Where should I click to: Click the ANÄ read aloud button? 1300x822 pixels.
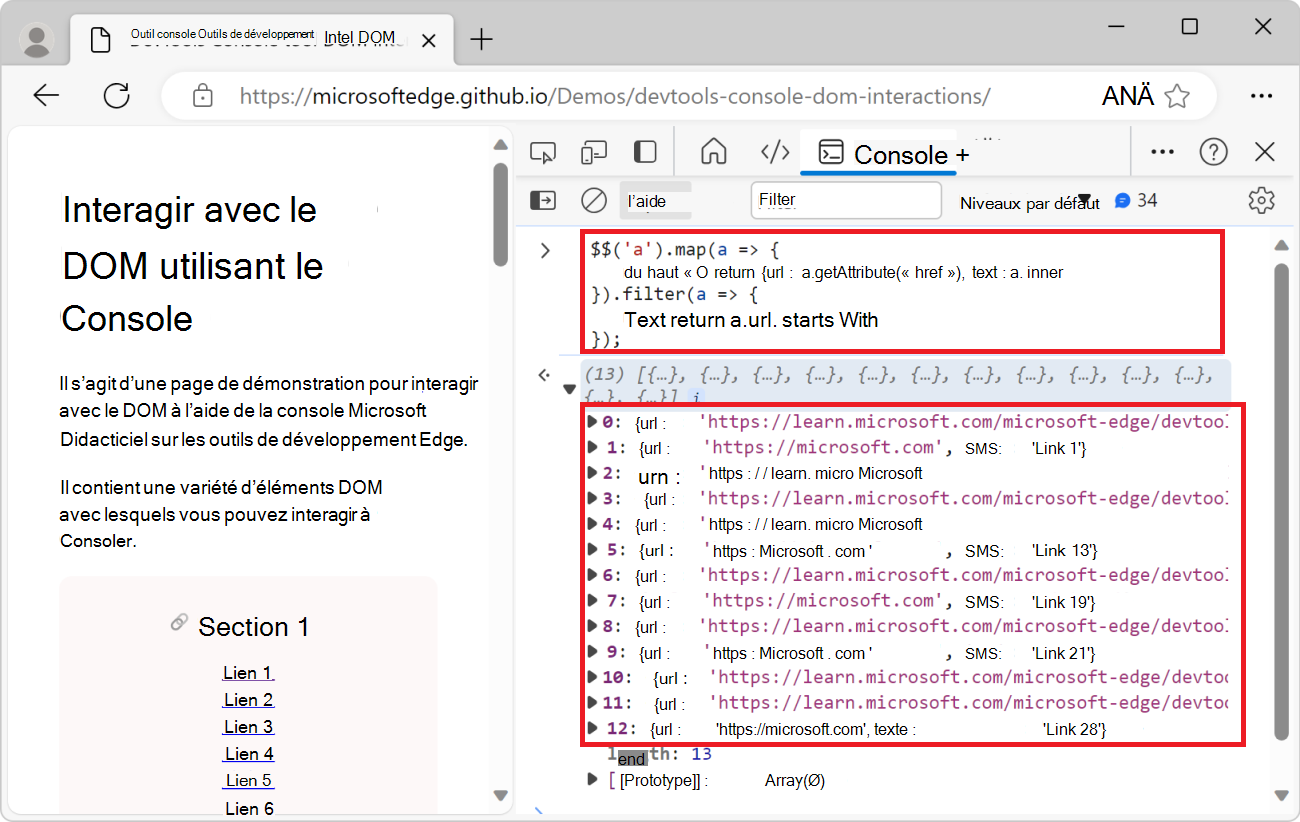[x=1128, y=96]
